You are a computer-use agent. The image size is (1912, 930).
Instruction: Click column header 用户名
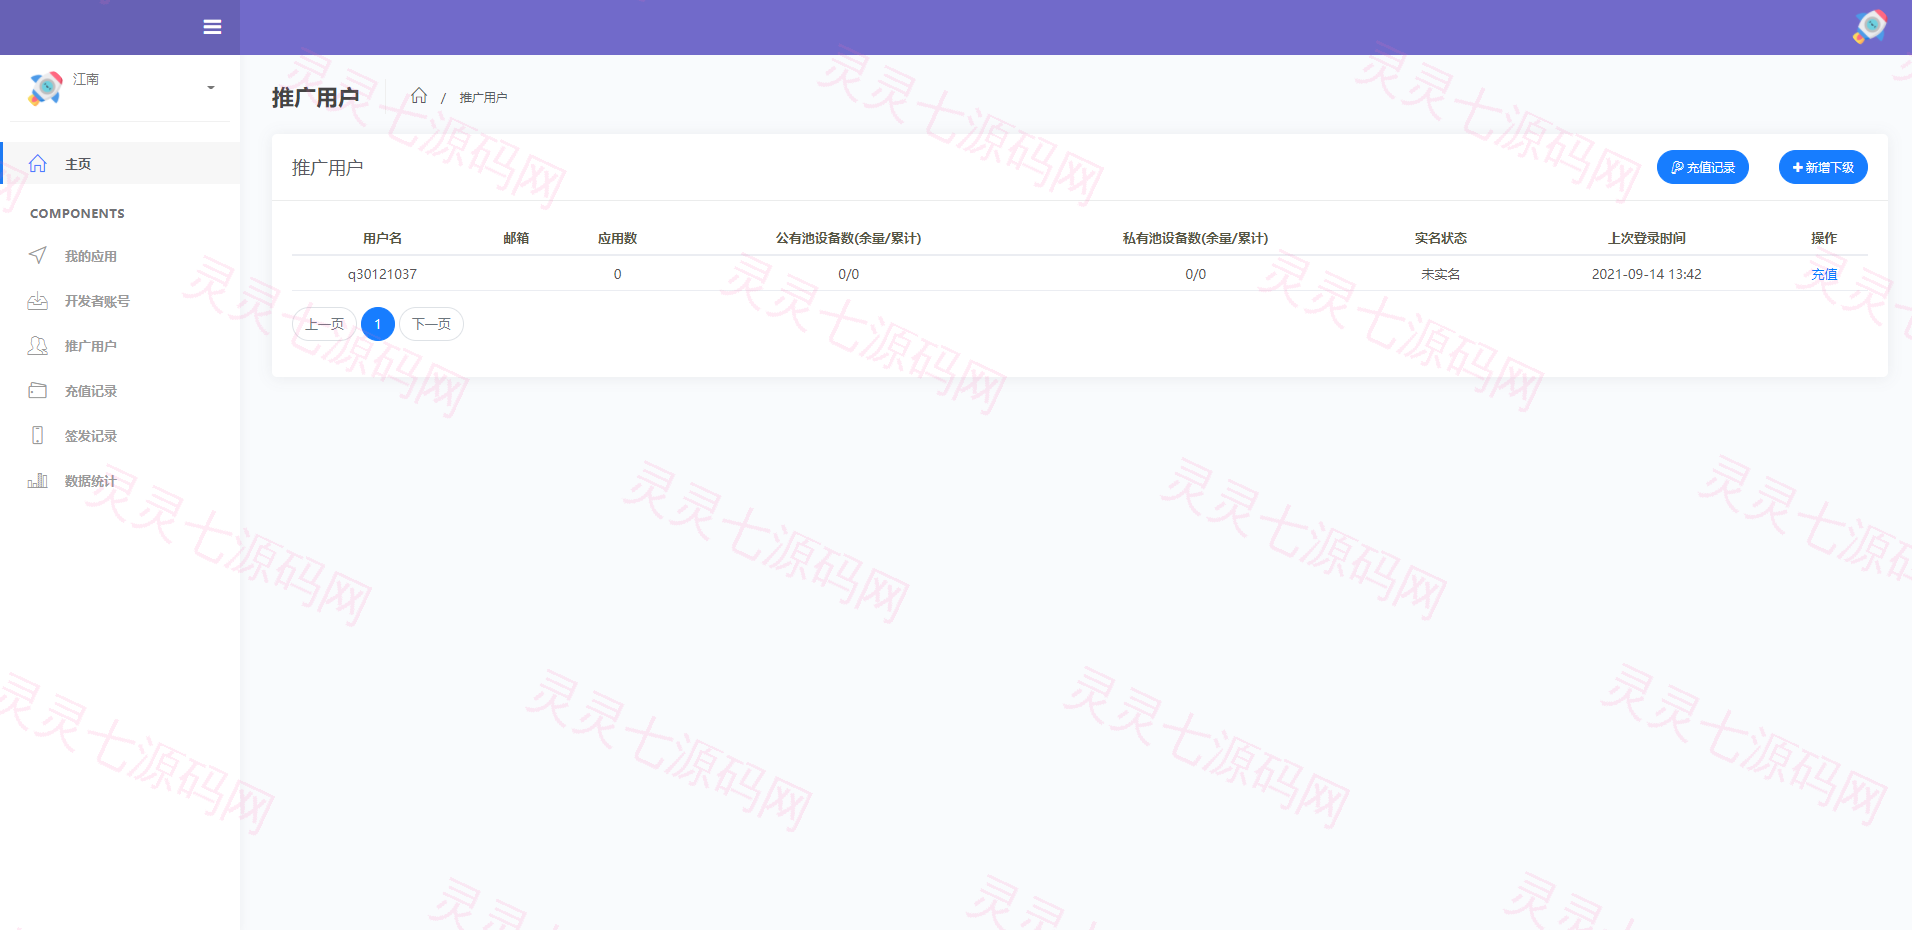382,238
